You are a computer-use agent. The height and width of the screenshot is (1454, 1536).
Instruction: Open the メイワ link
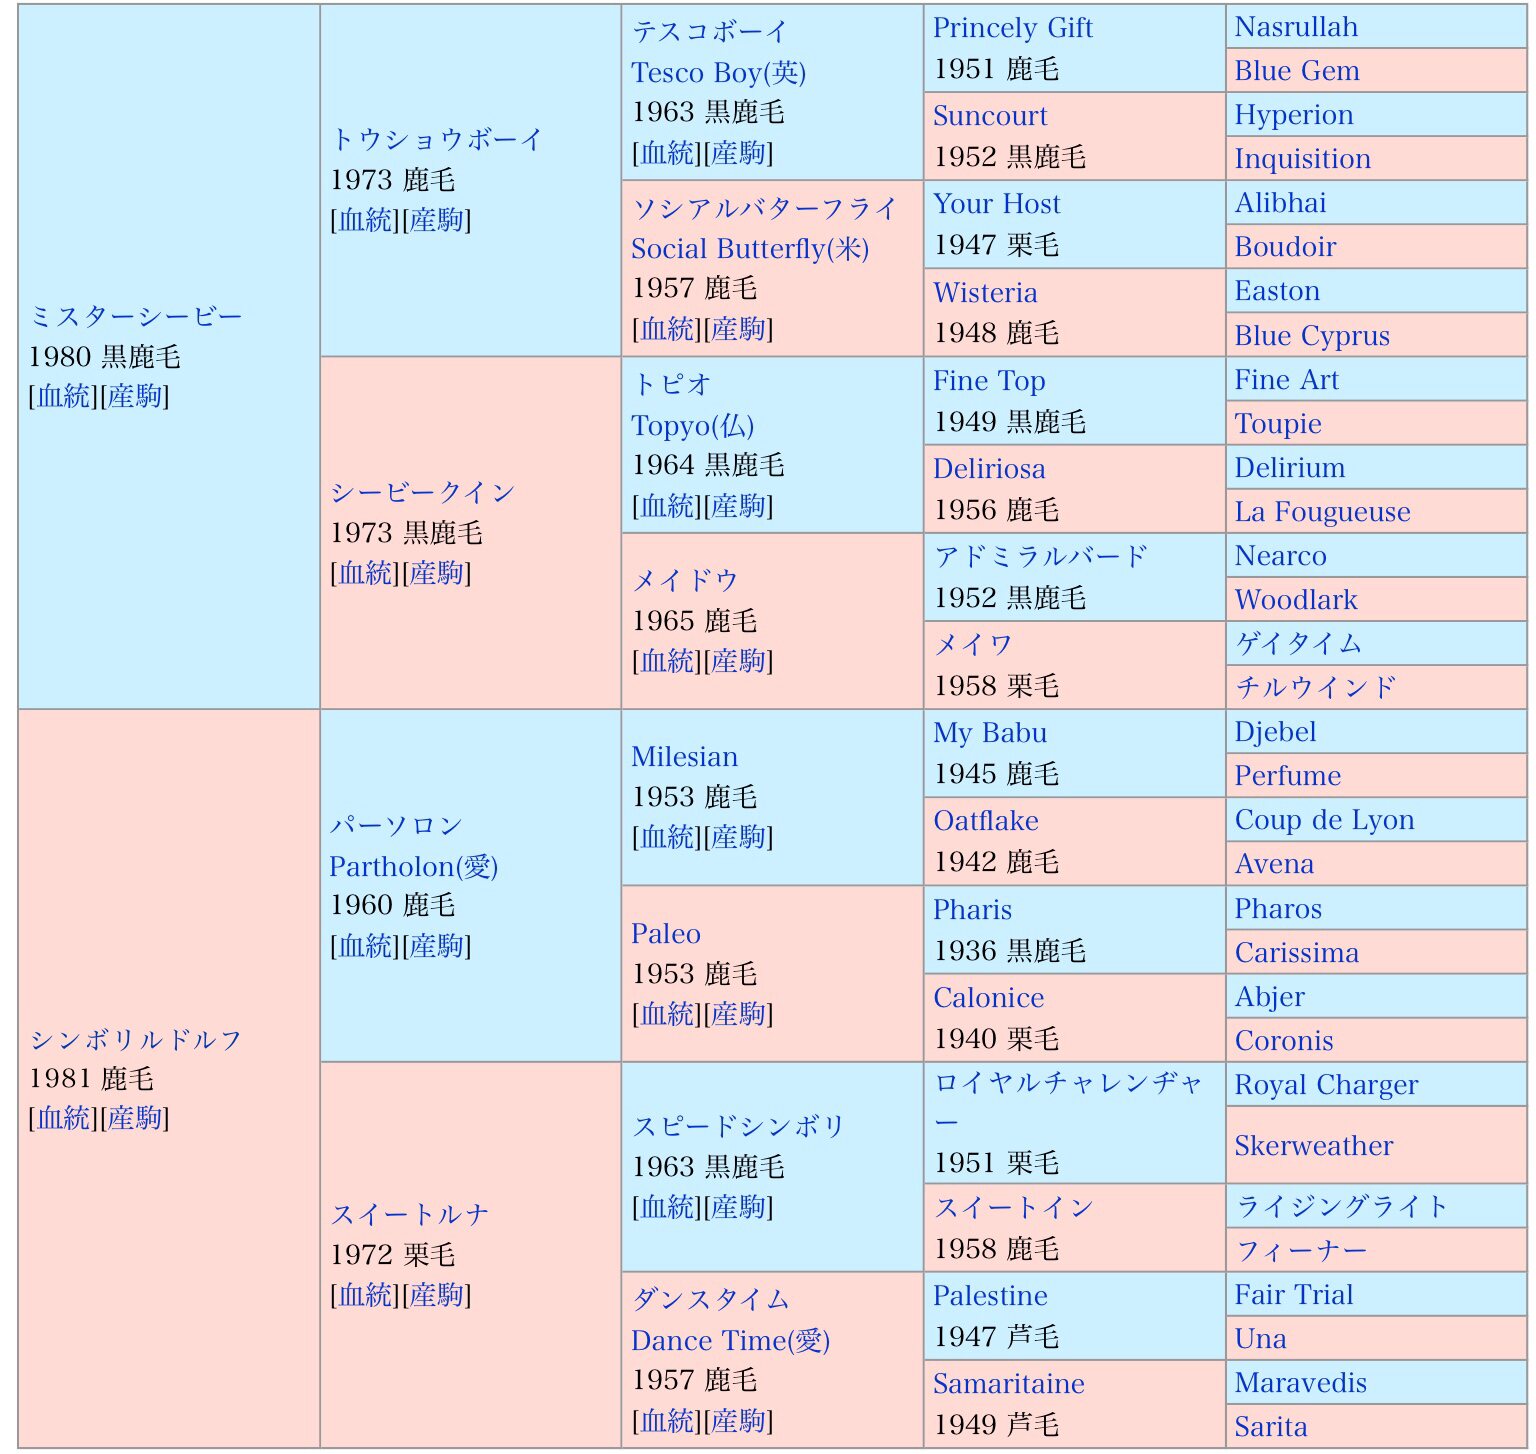974,645
